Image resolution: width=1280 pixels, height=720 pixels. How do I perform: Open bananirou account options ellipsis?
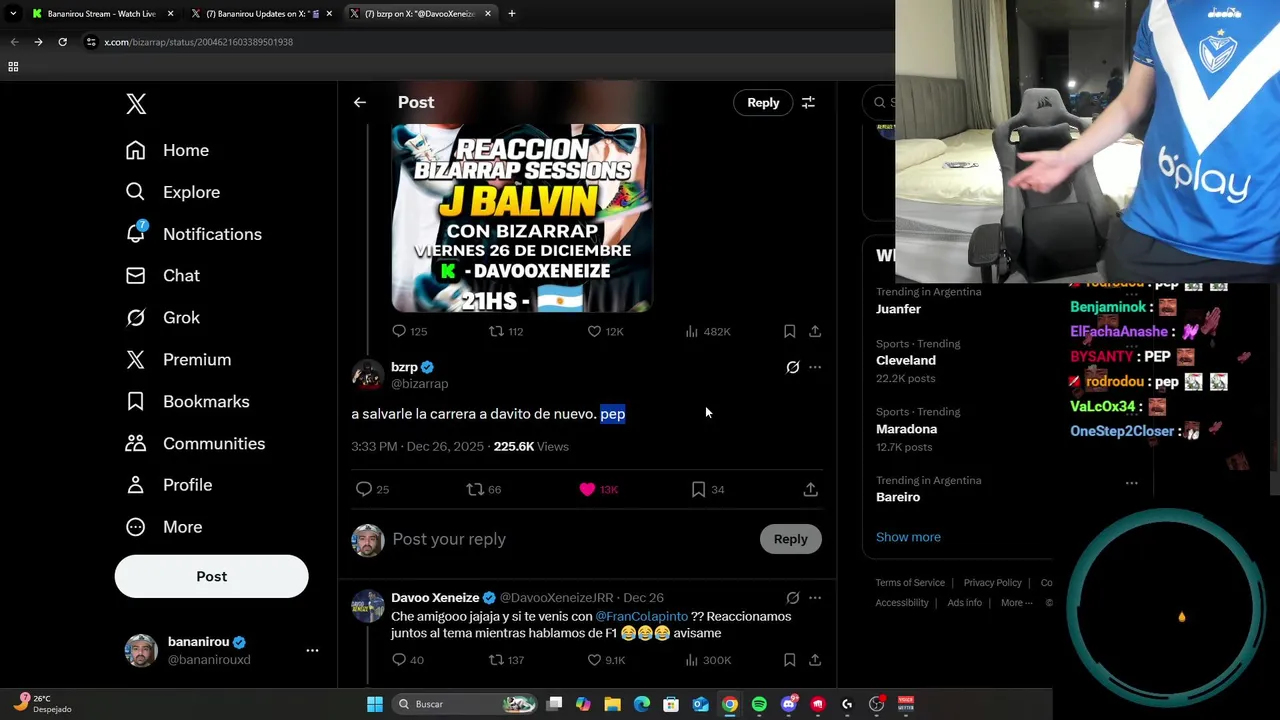pyautogui.click(x=312, y=650)
